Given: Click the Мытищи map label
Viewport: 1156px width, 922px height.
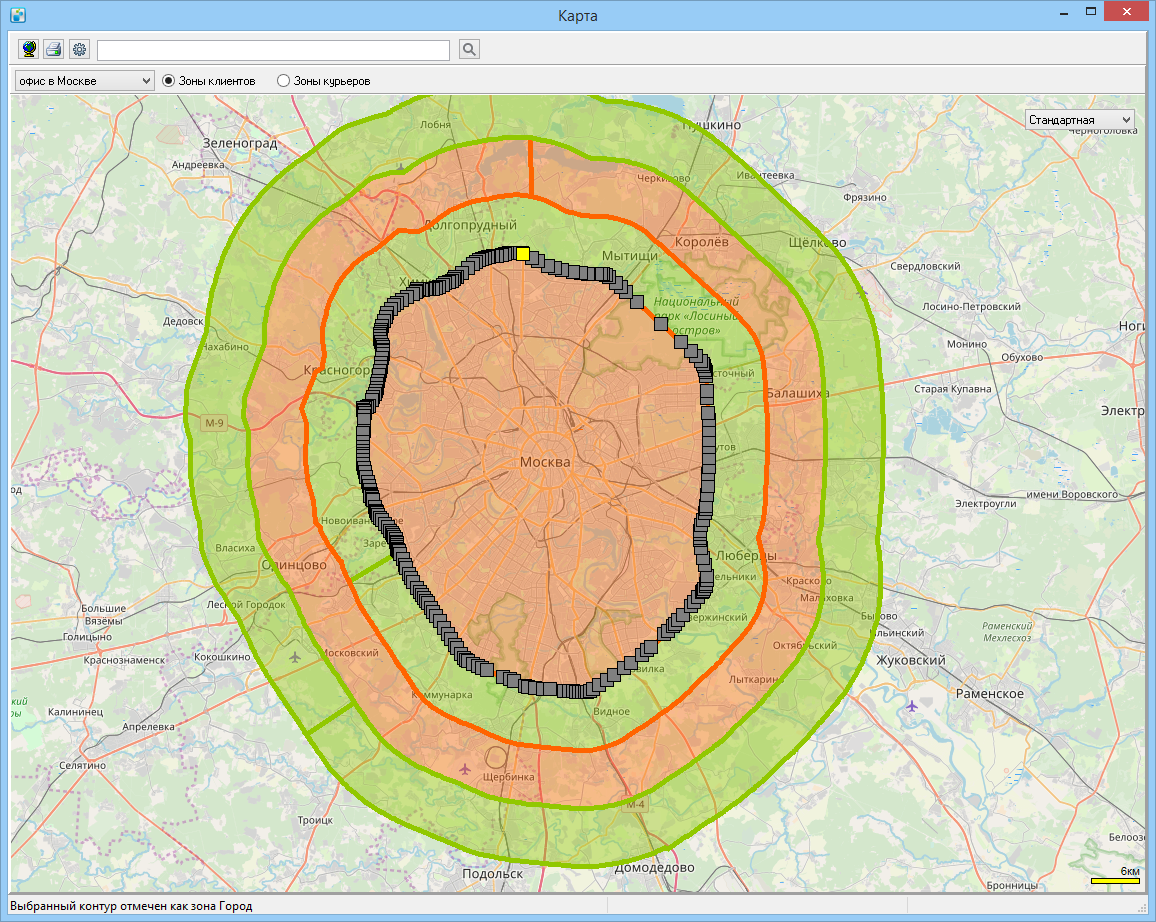Looking at the screenshot, I should pos(630,256).
